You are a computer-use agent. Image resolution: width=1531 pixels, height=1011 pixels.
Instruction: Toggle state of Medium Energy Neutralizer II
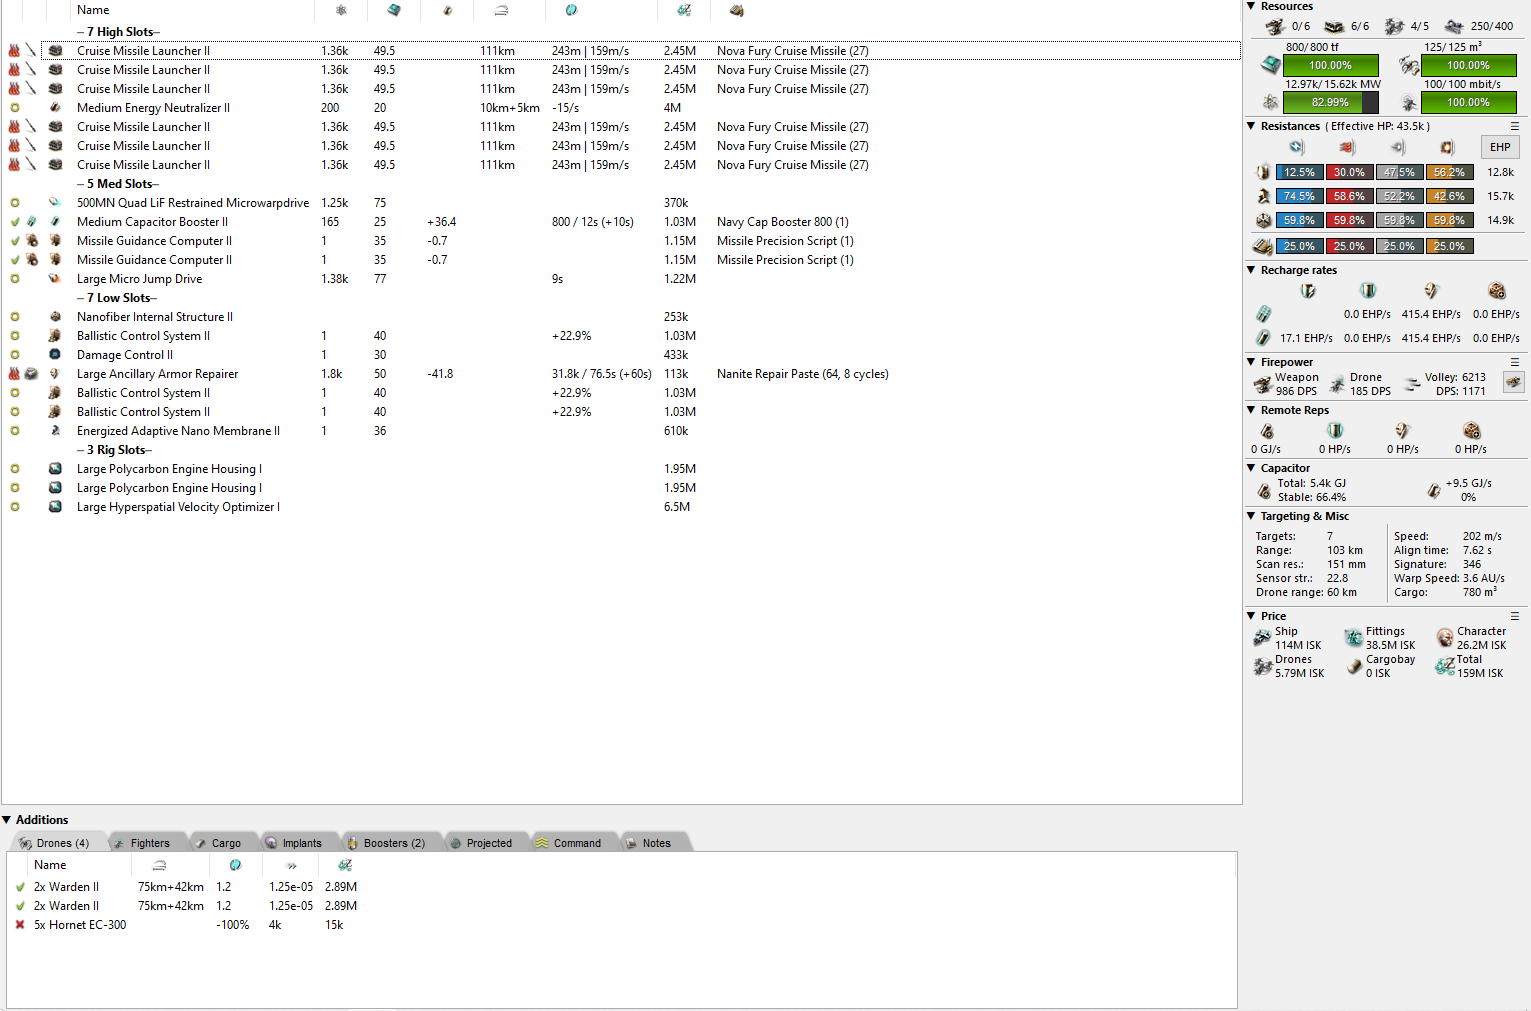click(x=15, y=108)
